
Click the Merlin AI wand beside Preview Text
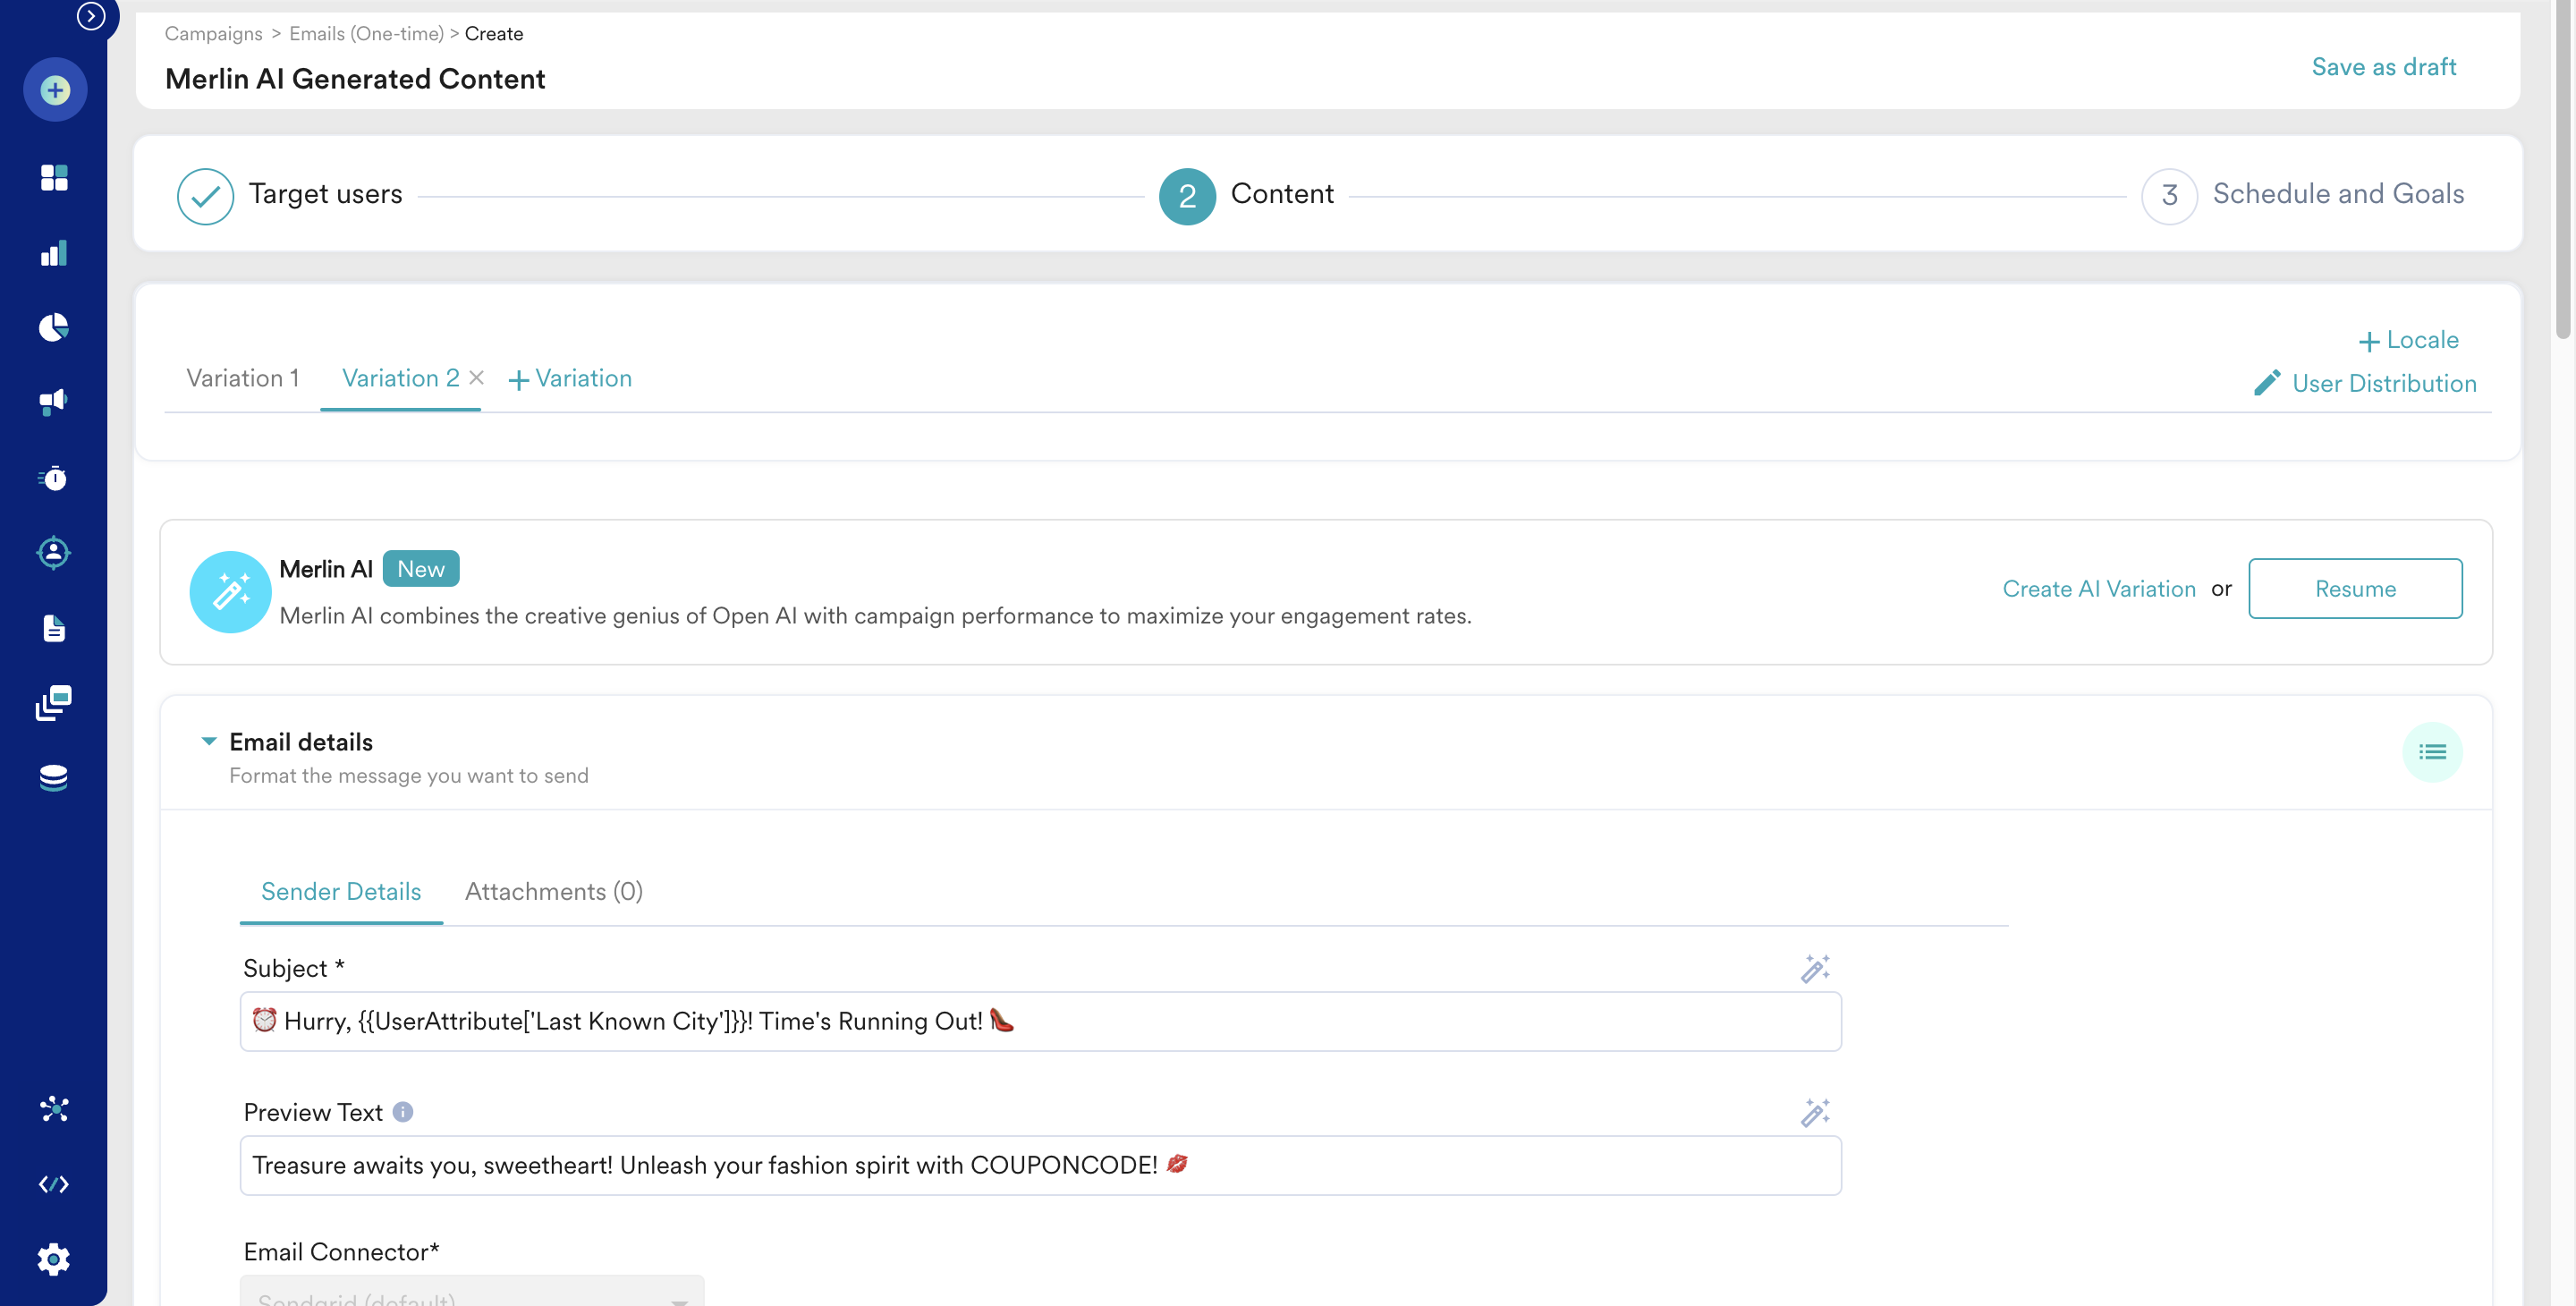pos(1814,1112)
